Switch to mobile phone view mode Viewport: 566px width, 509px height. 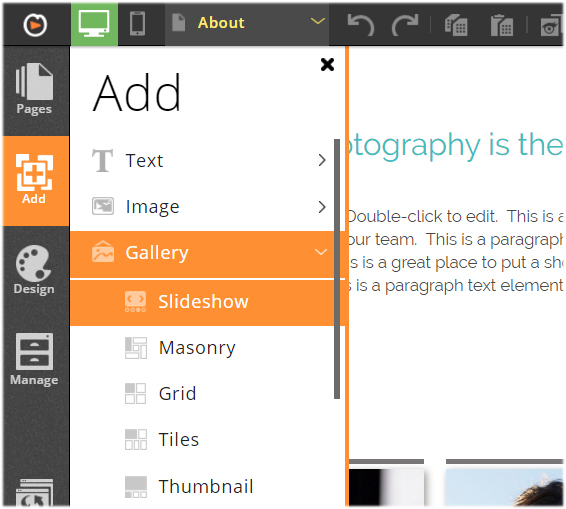tap(138, 24)
